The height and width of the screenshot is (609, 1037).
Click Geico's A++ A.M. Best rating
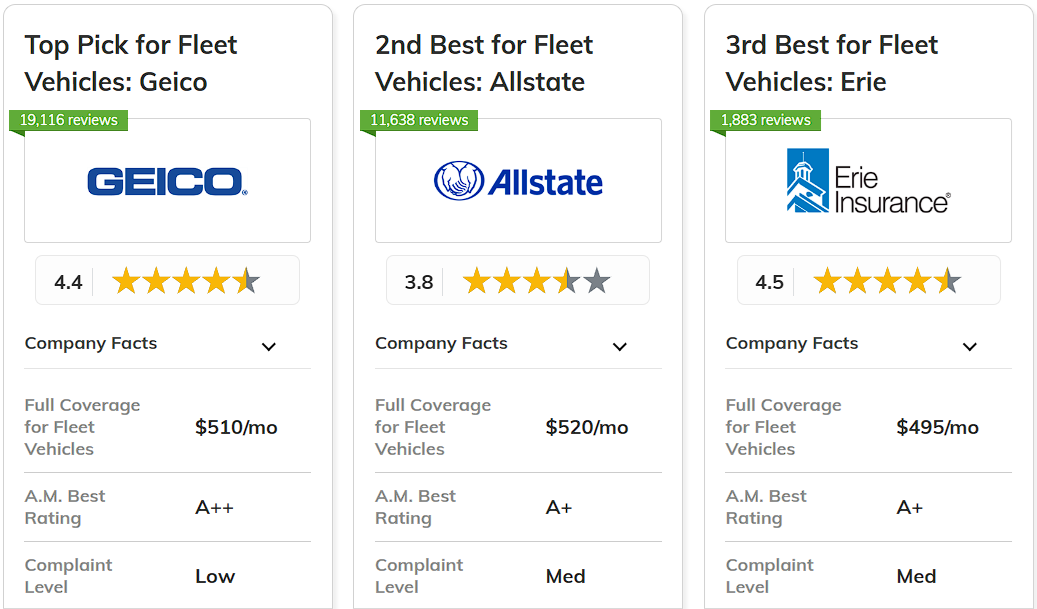214,507
